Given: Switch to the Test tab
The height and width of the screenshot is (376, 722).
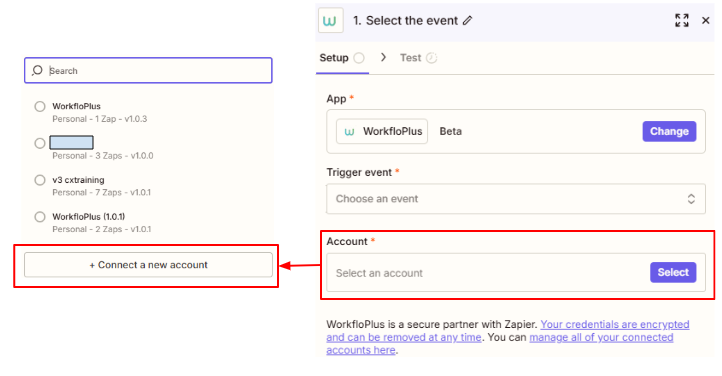Looking at the screenshot, I should [x=410, y=58].
